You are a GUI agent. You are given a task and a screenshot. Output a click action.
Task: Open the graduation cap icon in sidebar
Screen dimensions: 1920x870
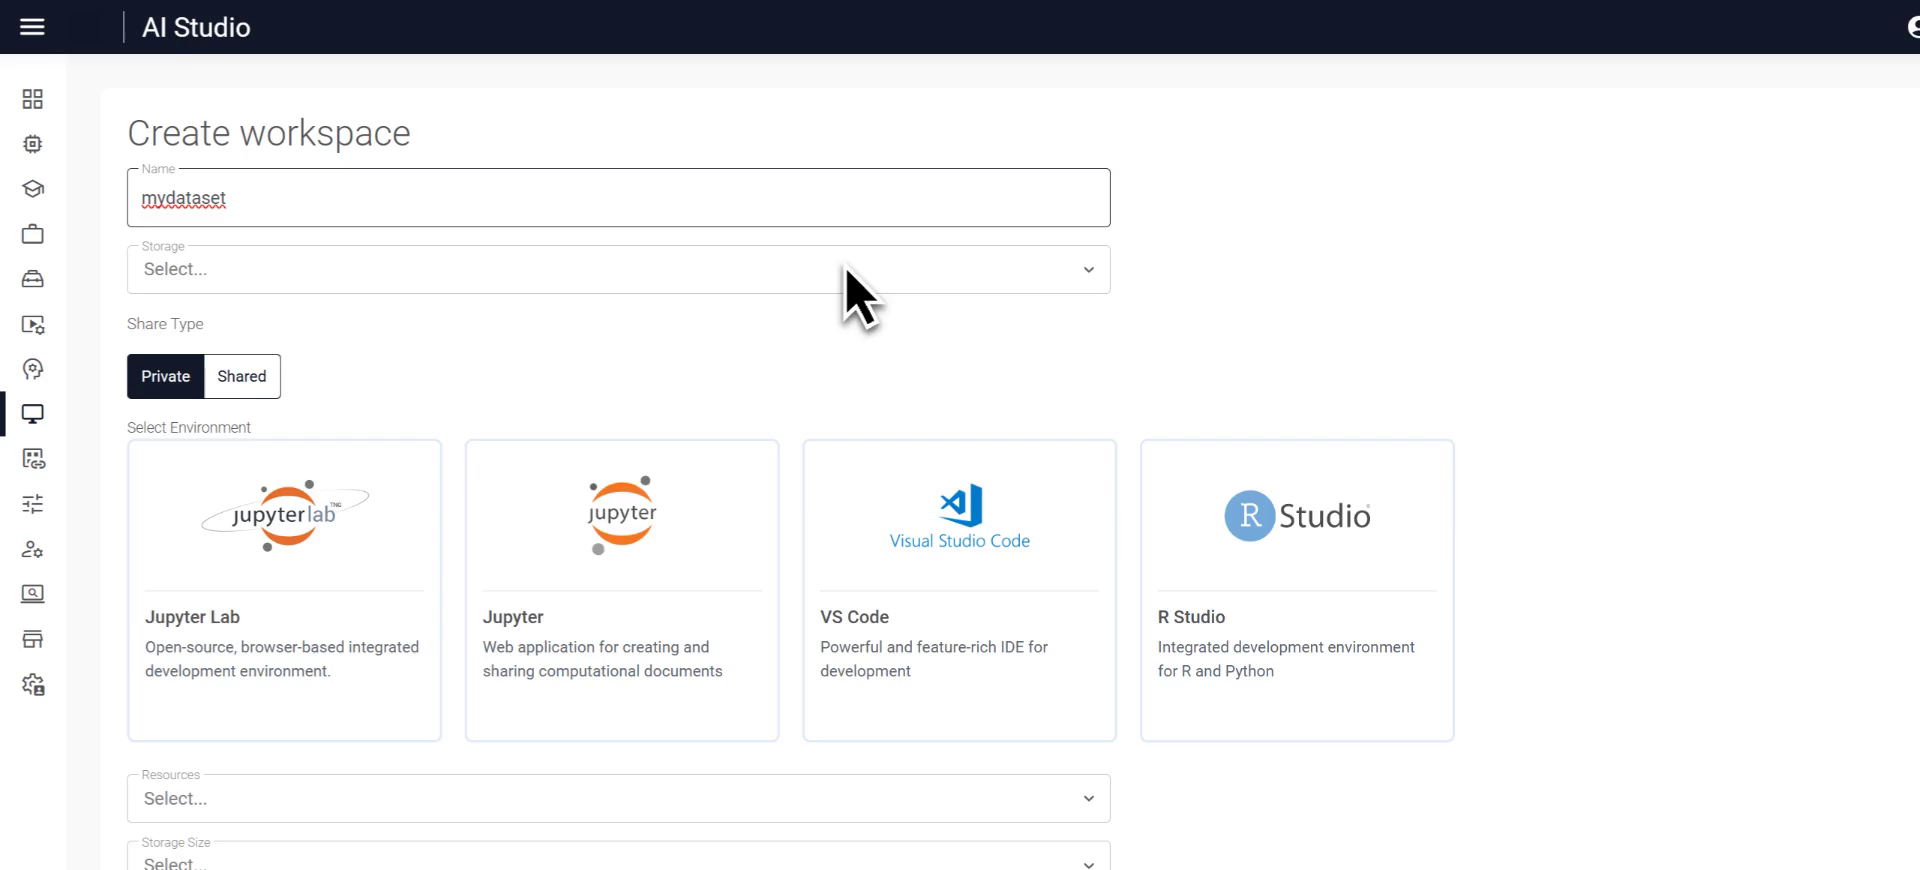tap(32, 189)
